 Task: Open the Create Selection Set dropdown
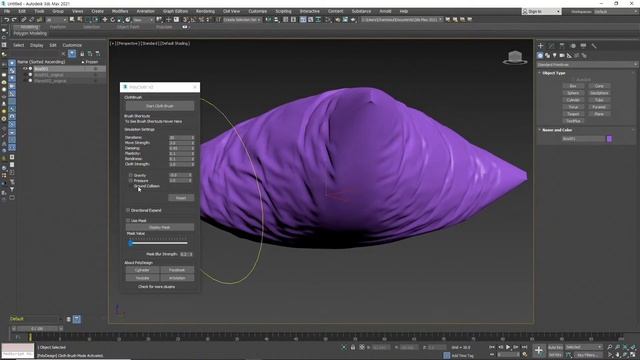click(x=242, y=20)
